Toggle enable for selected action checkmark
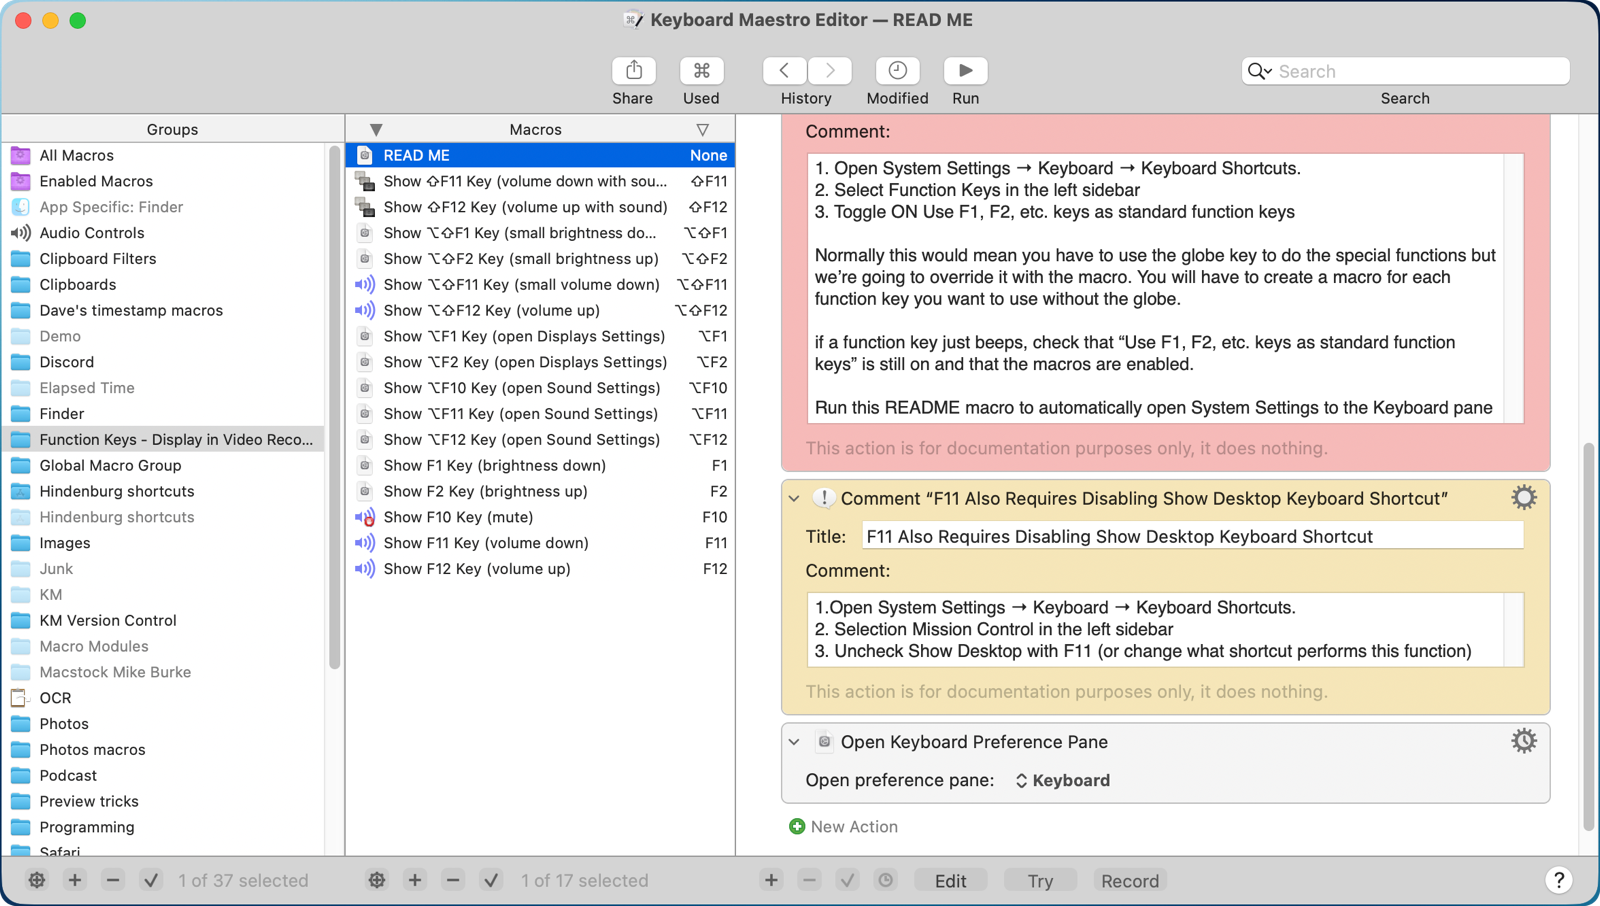This screenshot has width=1600, height=906. click(847, 880)
